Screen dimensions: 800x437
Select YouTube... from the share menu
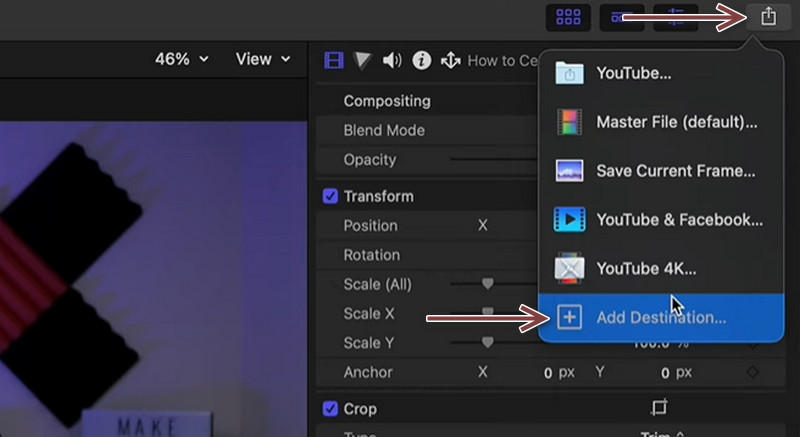[634, 73]
